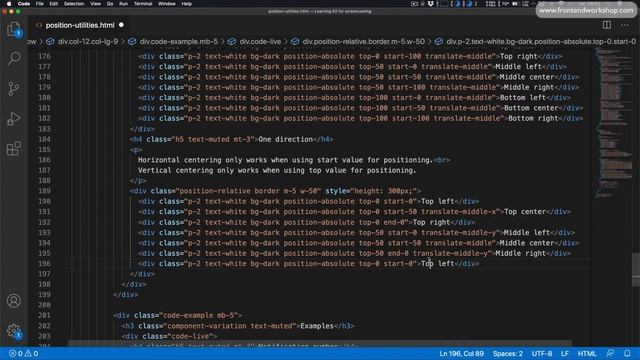
Task: Open the Terminal menu
Action: click(143, 4)
